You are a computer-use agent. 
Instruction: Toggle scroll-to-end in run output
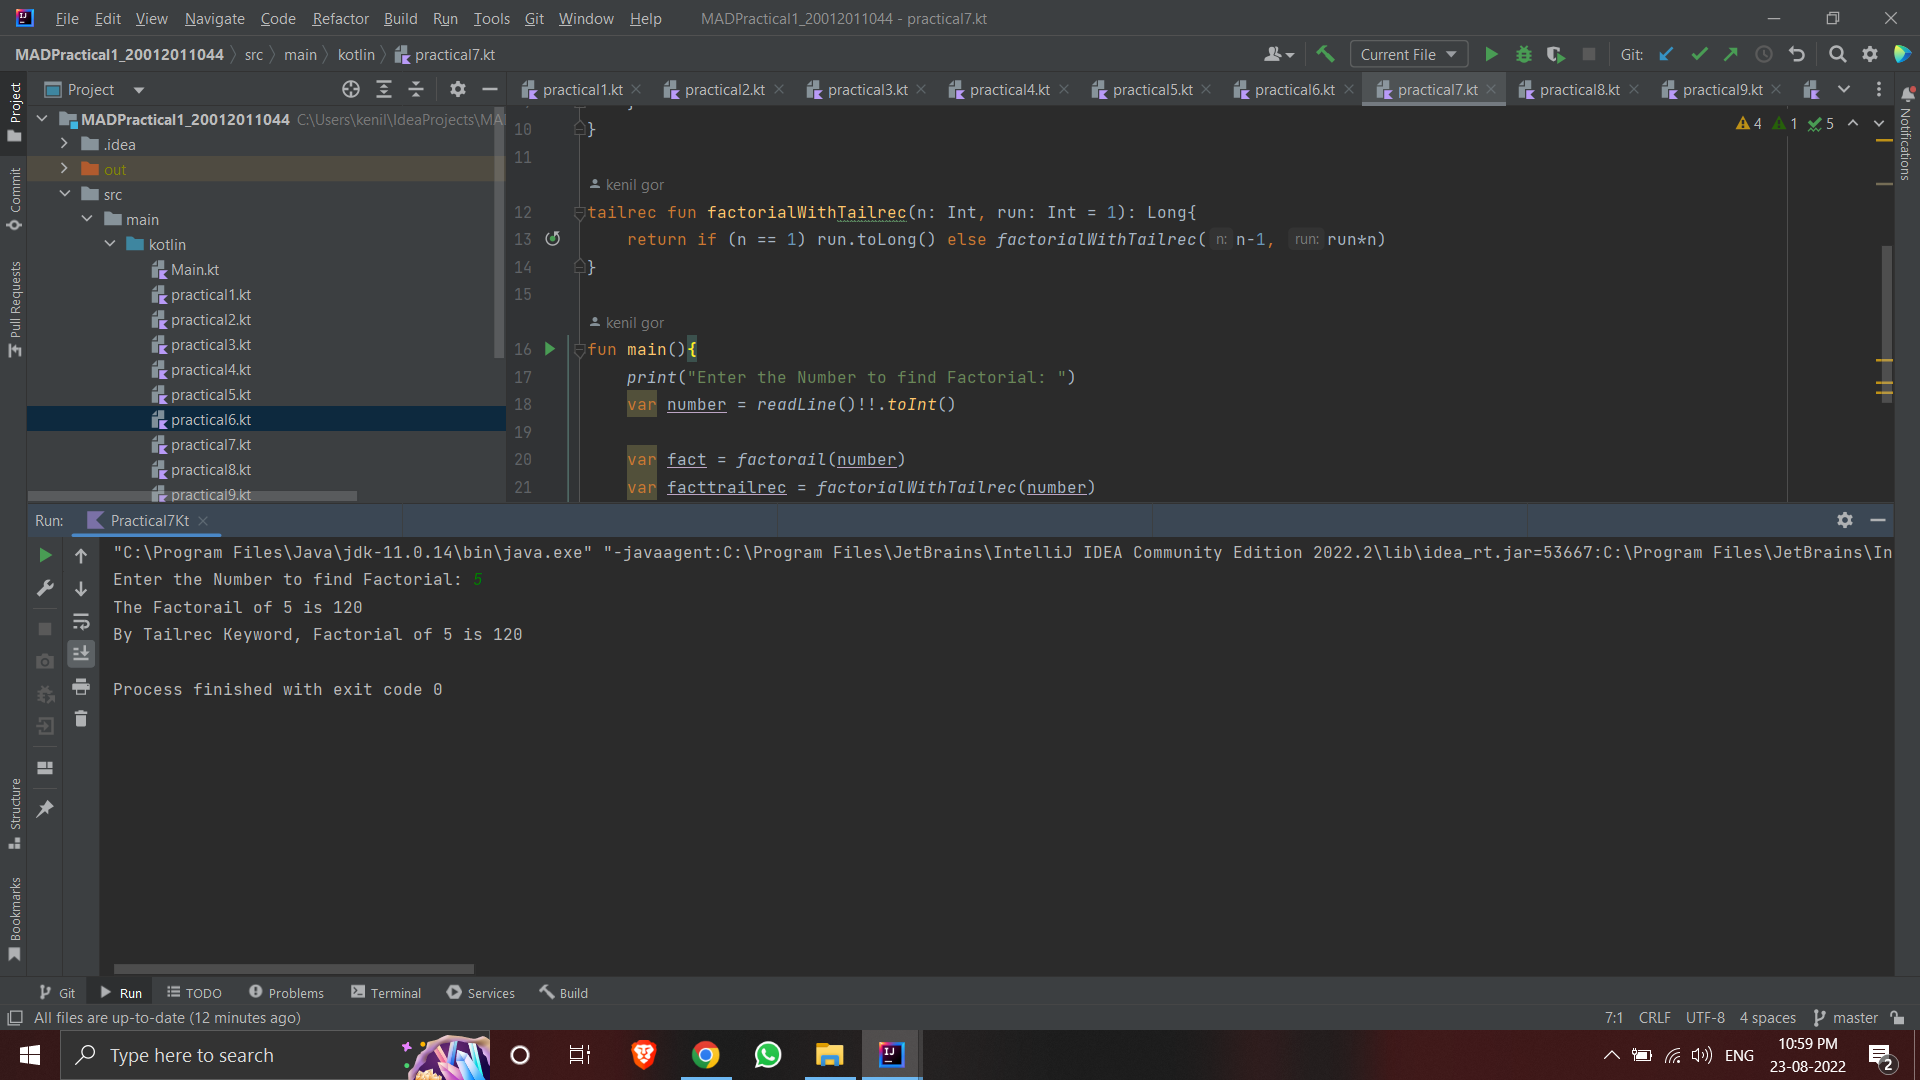[x=81, y=653]
